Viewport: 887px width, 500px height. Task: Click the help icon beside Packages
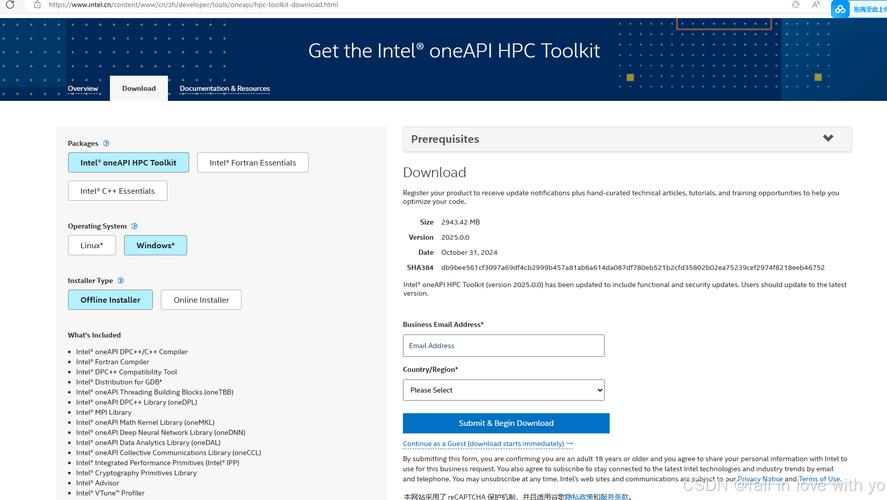coord(106,144)
